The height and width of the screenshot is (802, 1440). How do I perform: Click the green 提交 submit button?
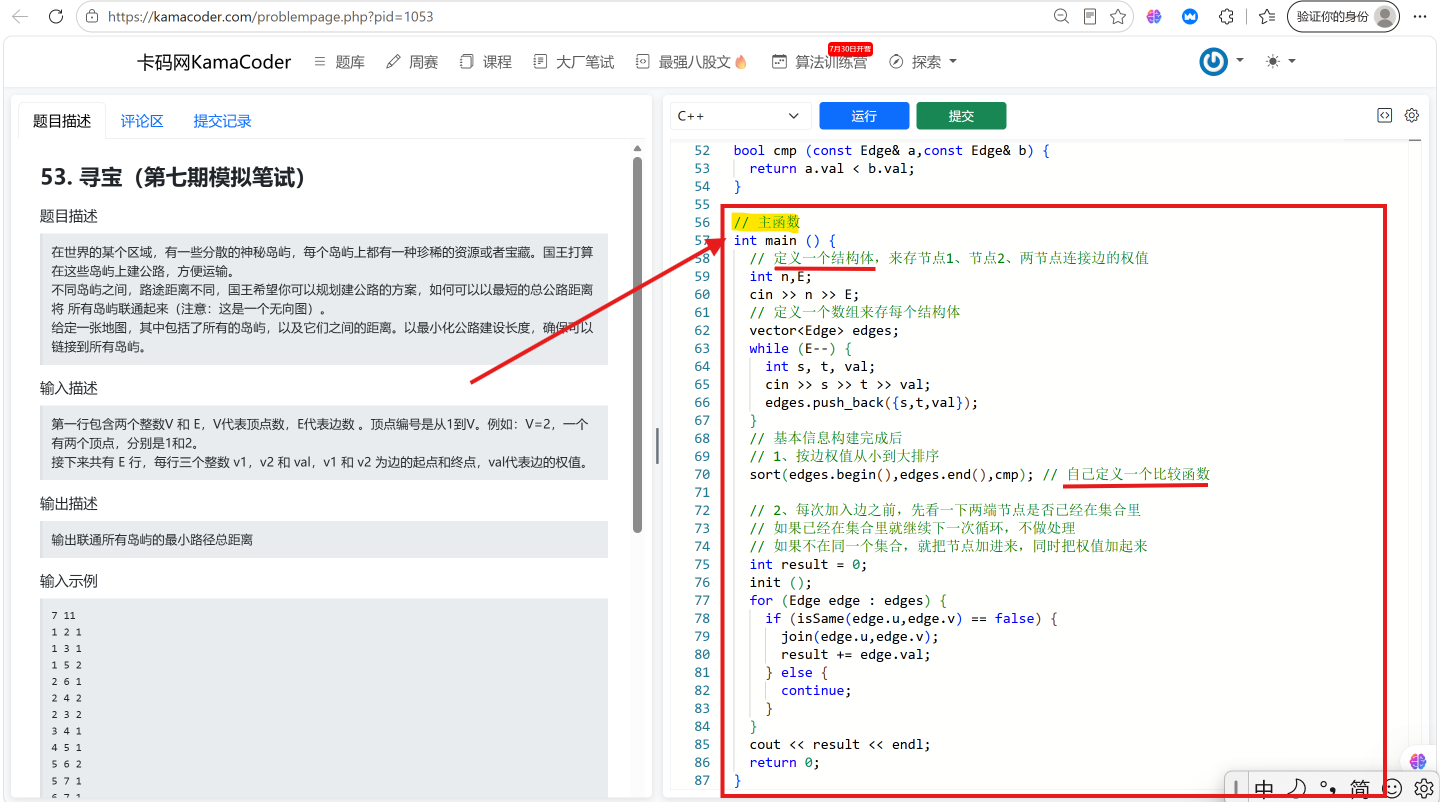pos(961,116)
